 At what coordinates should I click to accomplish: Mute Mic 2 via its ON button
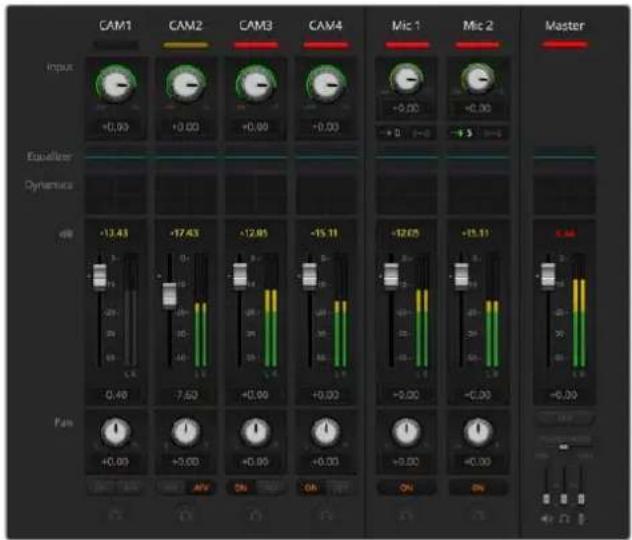coord(478,488)
